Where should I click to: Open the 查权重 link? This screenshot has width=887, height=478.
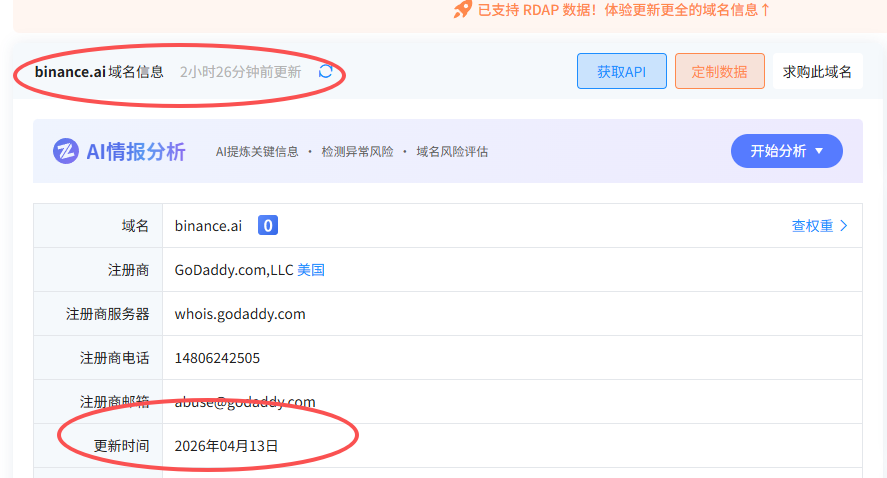(x=812, y=226)
